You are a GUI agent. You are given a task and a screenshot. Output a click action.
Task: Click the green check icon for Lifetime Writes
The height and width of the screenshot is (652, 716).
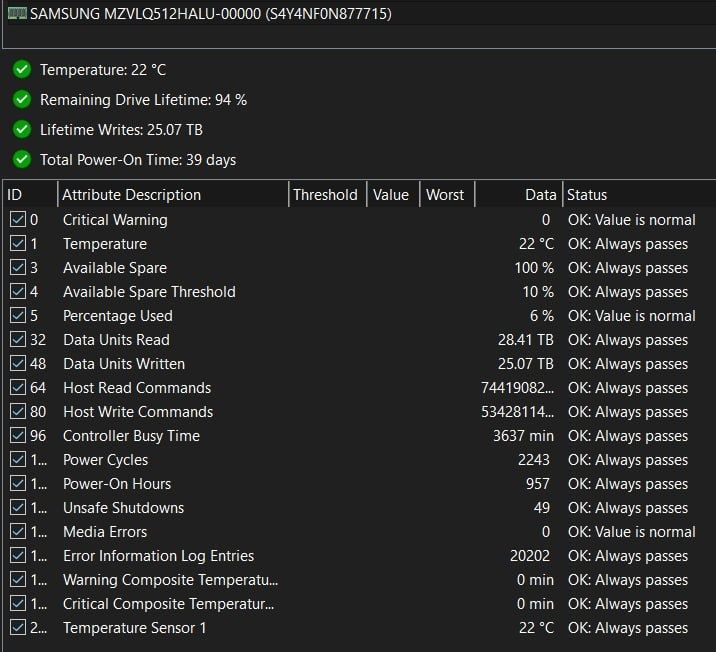point(21,130)
